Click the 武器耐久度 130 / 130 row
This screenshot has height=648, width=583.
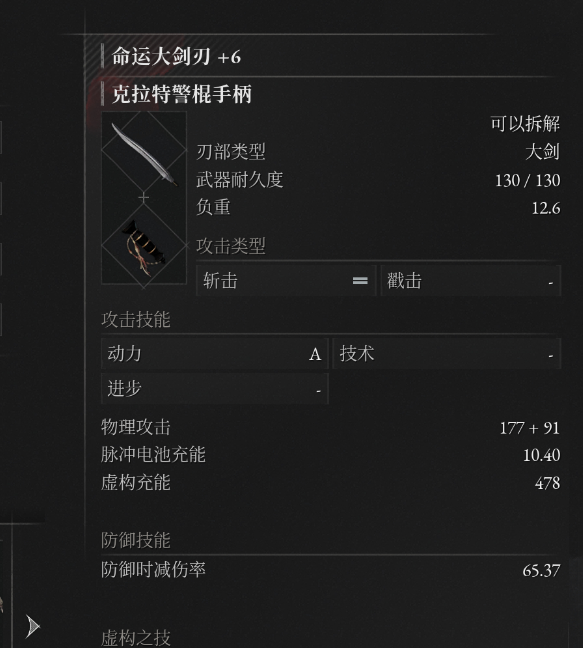click(x=378, y=180)
